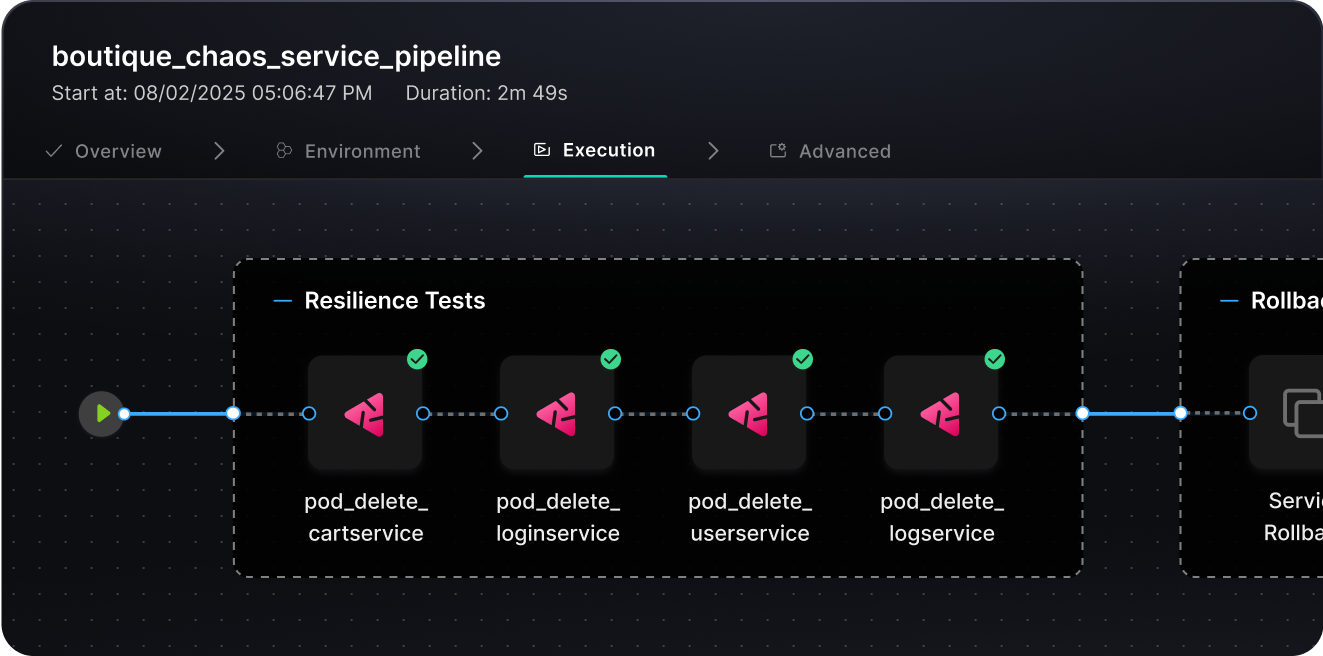Click the connector on the start play node
This screenshot has width=1323, height=656.
124,413
